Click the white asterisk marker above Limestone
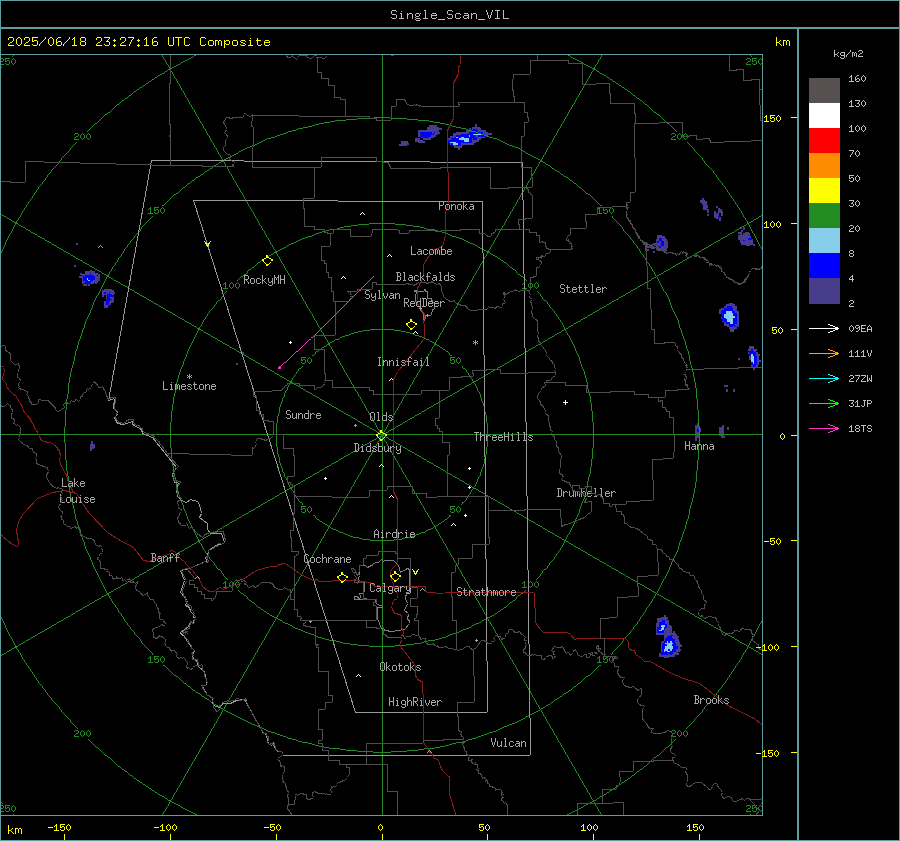The image size is (900, 841). point(189,377)
